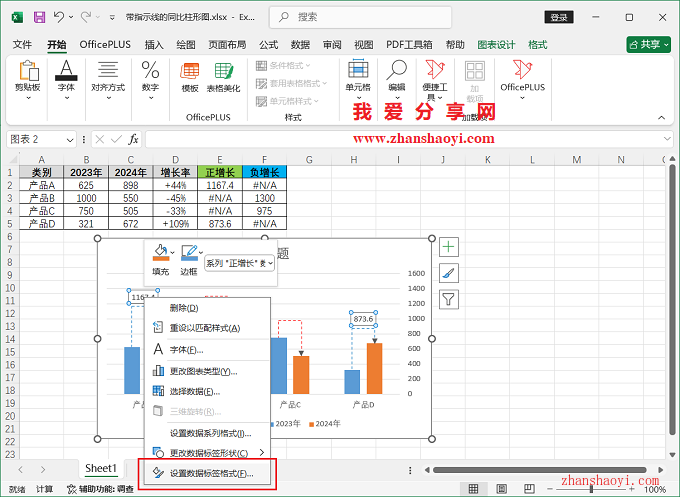The height and width of the screenshot is (497, 680).
Task: Click the 登录 sign-in button
Action: tap(559, 17)
